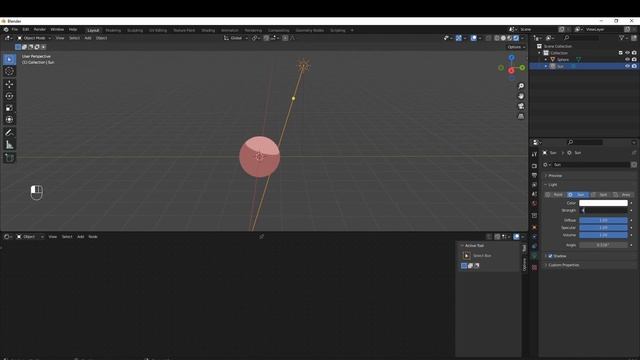The width and height of the screenshot is (640, 360).
Task: Click the viewport zoom magnifier icon
Action: pos(521,86)
